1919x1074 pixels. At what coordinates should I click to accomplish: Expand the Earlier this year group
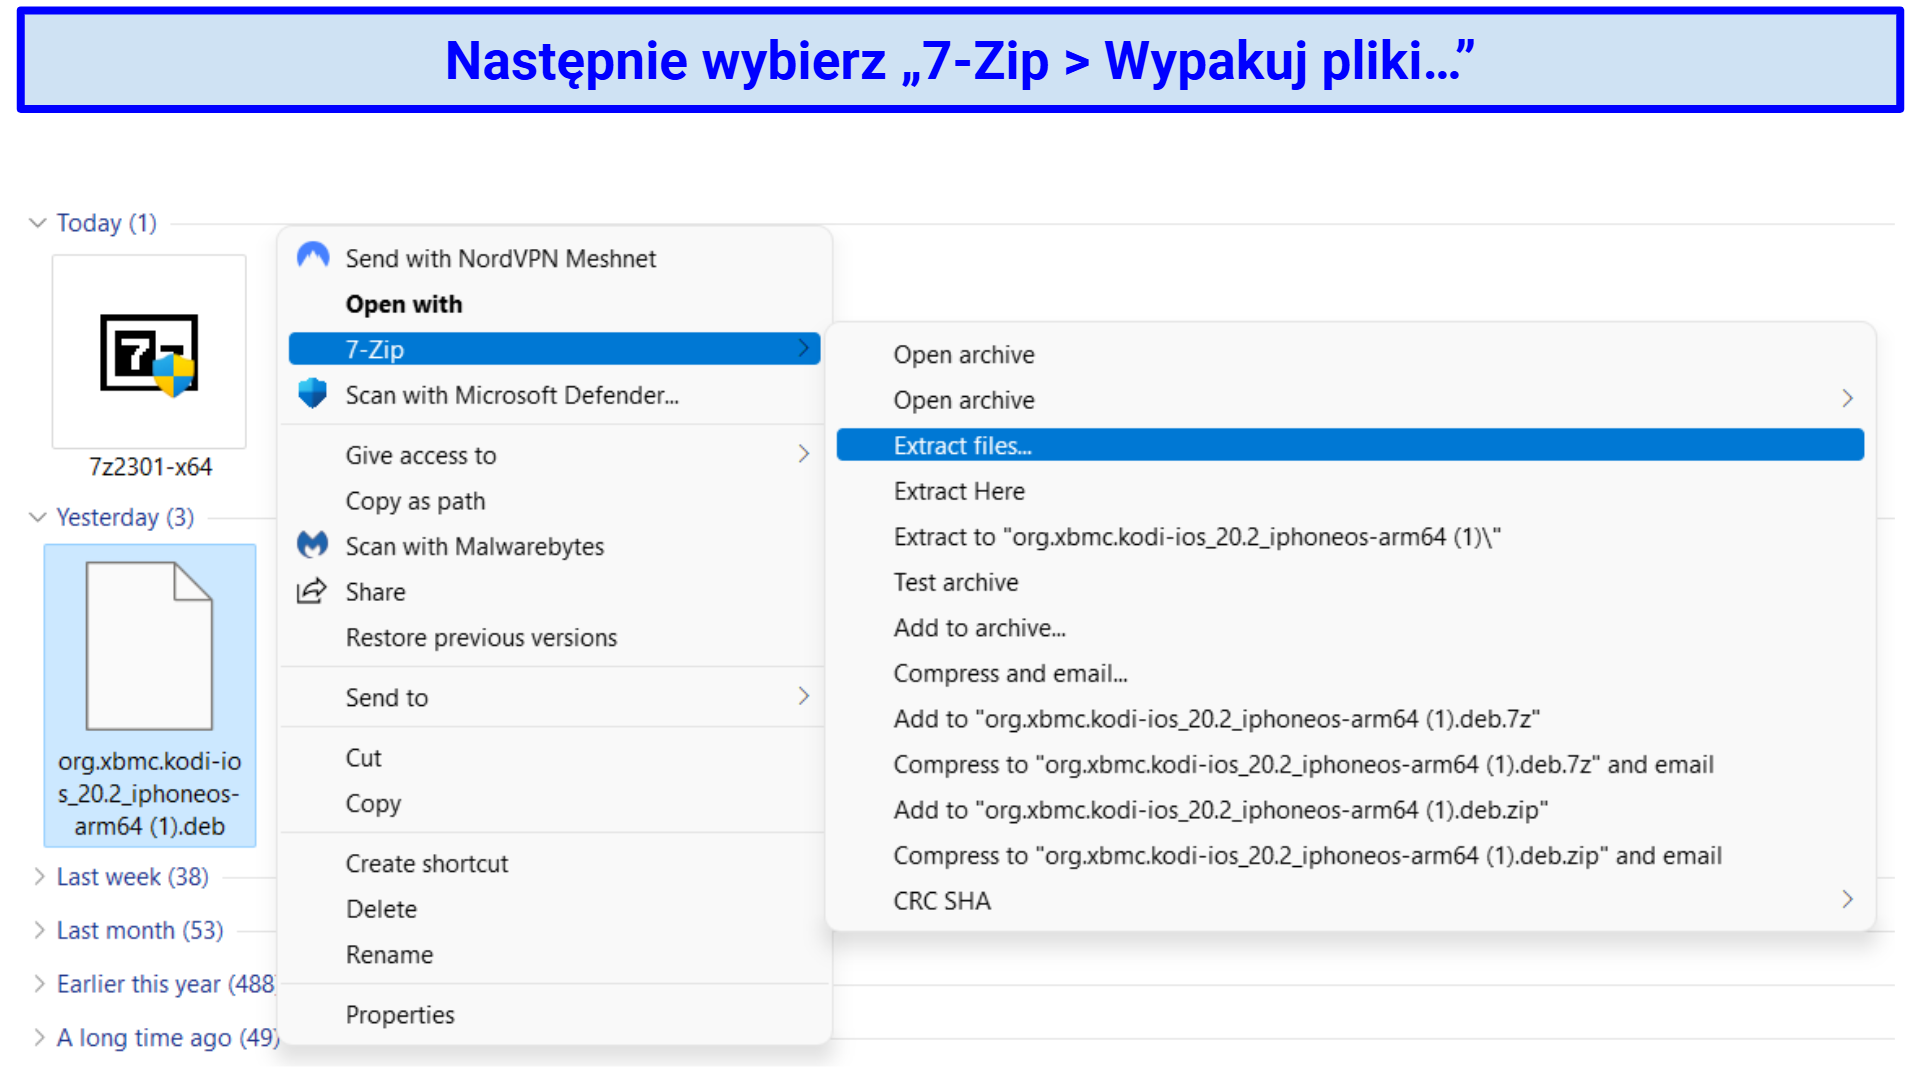pyautogui.click(x=39, y=984)
